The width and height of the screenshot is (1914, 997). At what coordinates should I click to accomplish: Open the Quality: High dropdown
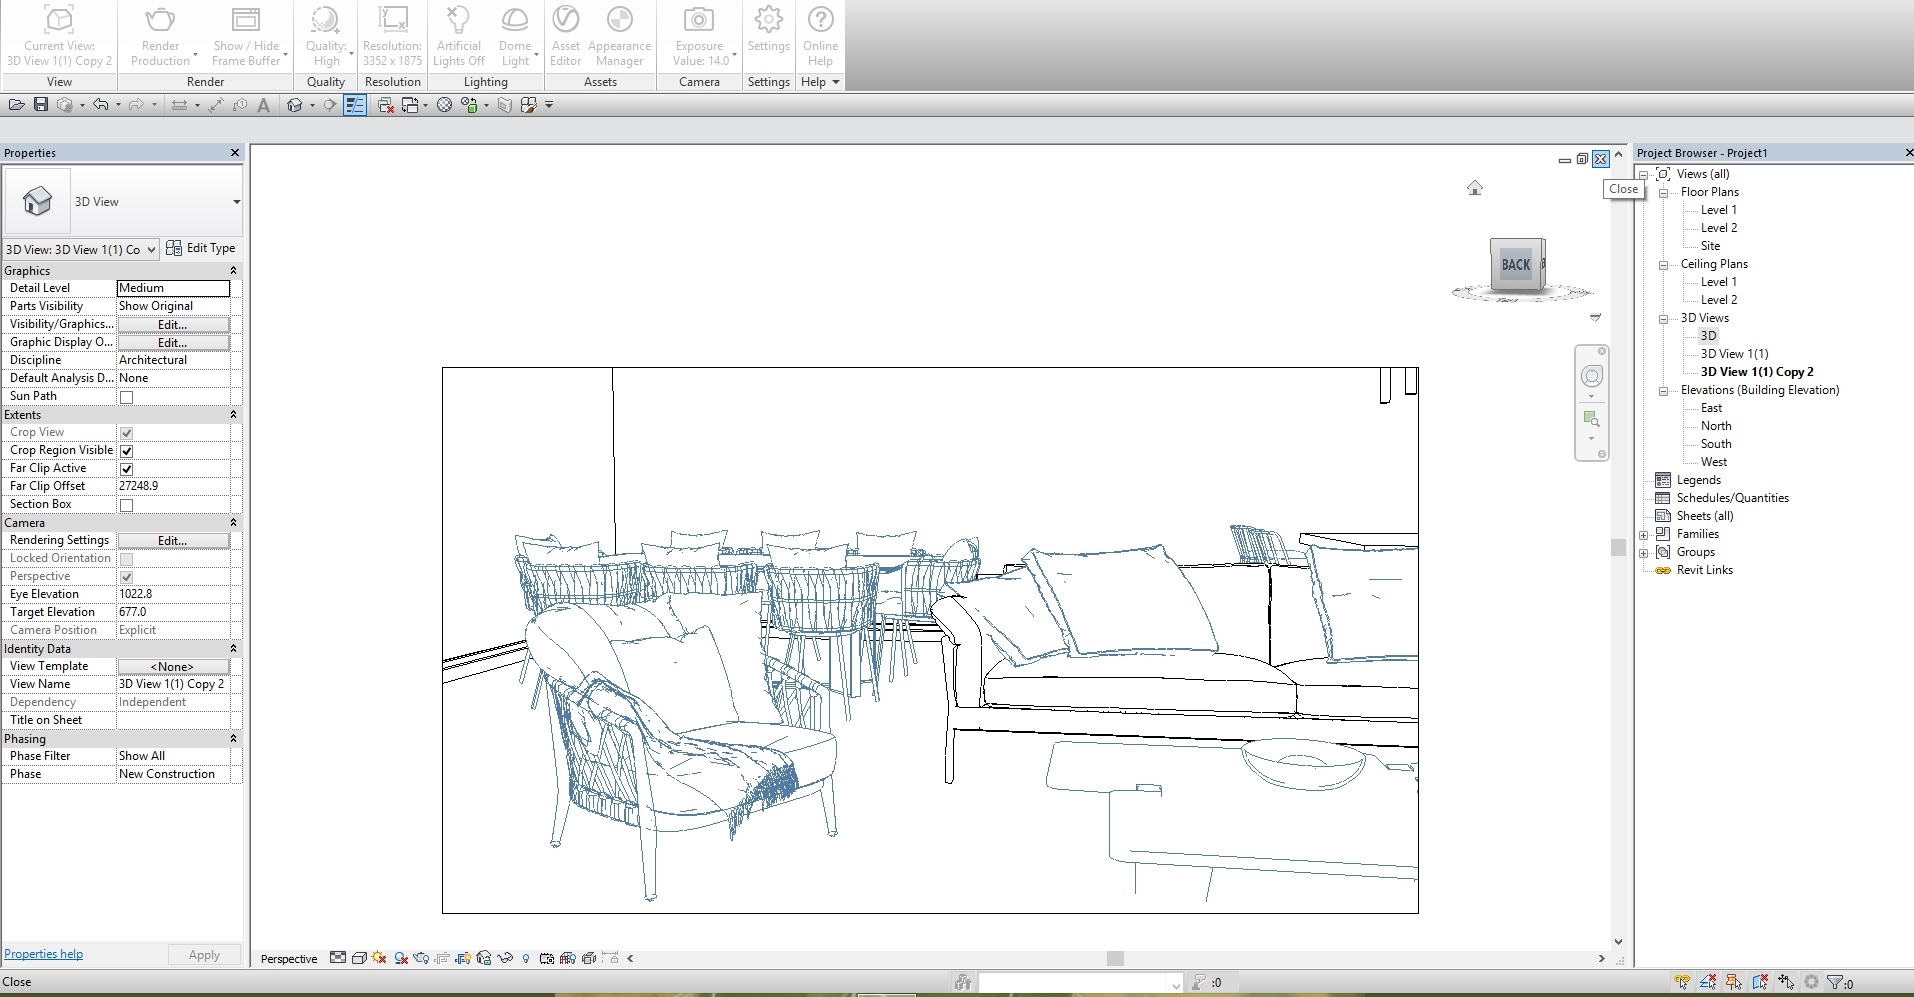pos(326,35)
